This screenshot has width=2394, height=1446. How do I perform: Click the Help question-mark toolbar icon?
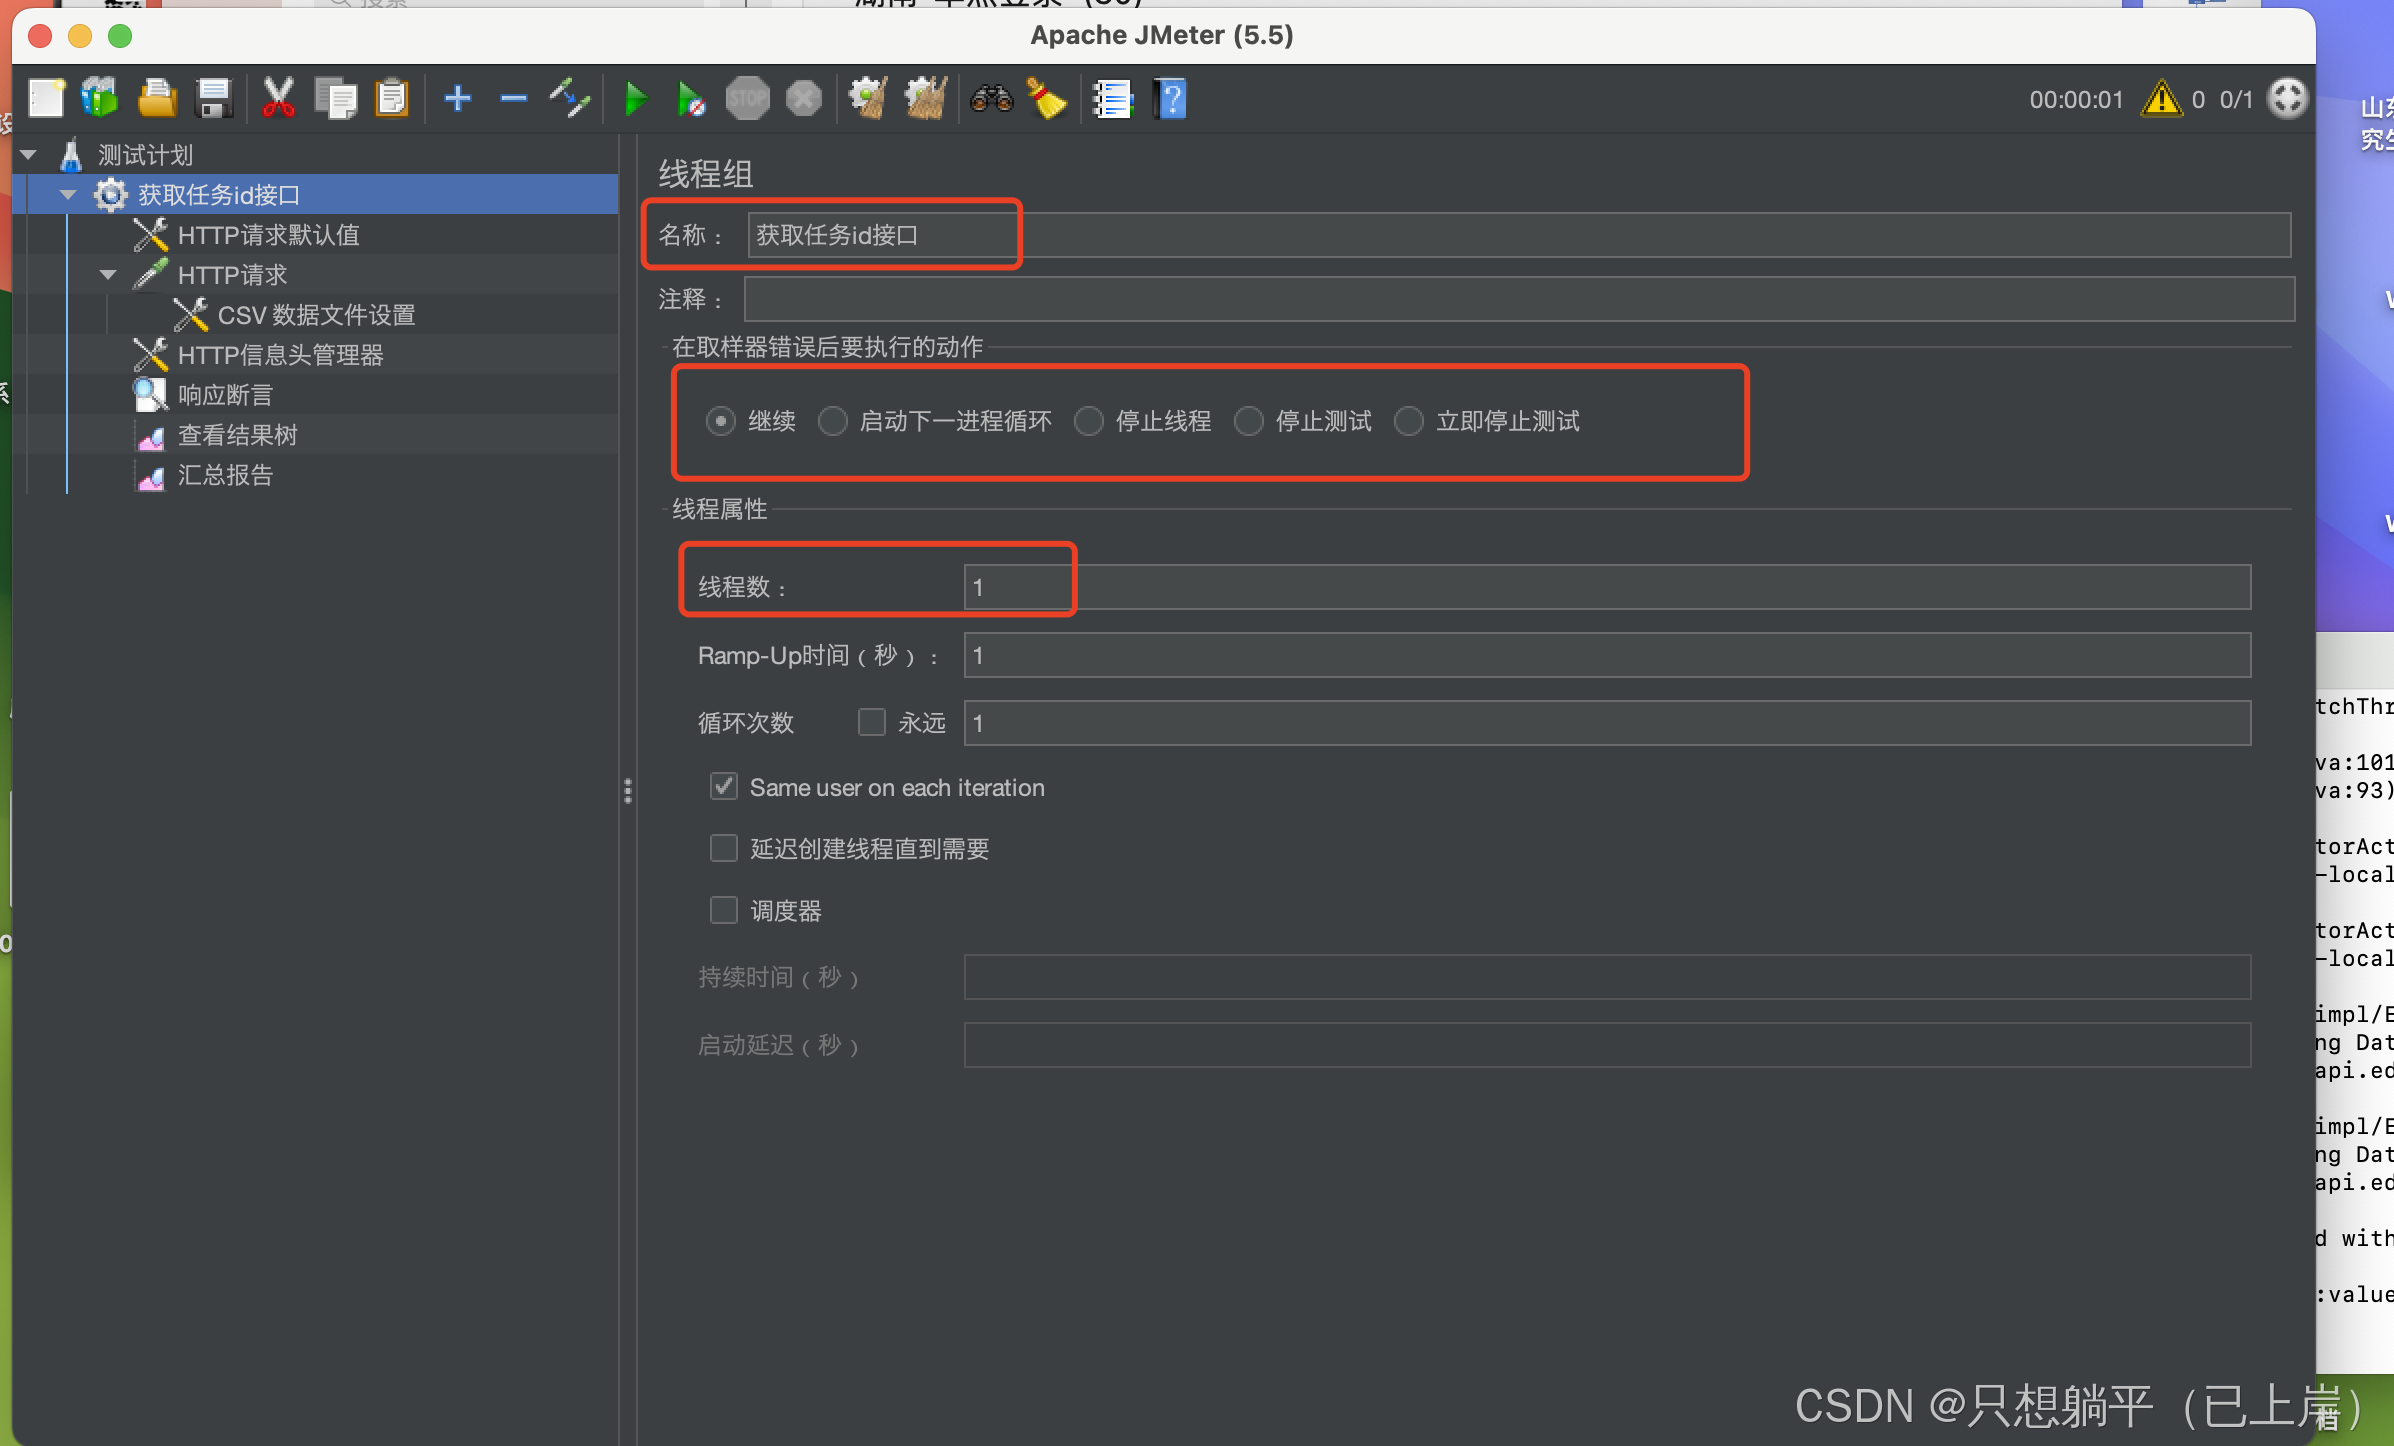pos(1169,99)
